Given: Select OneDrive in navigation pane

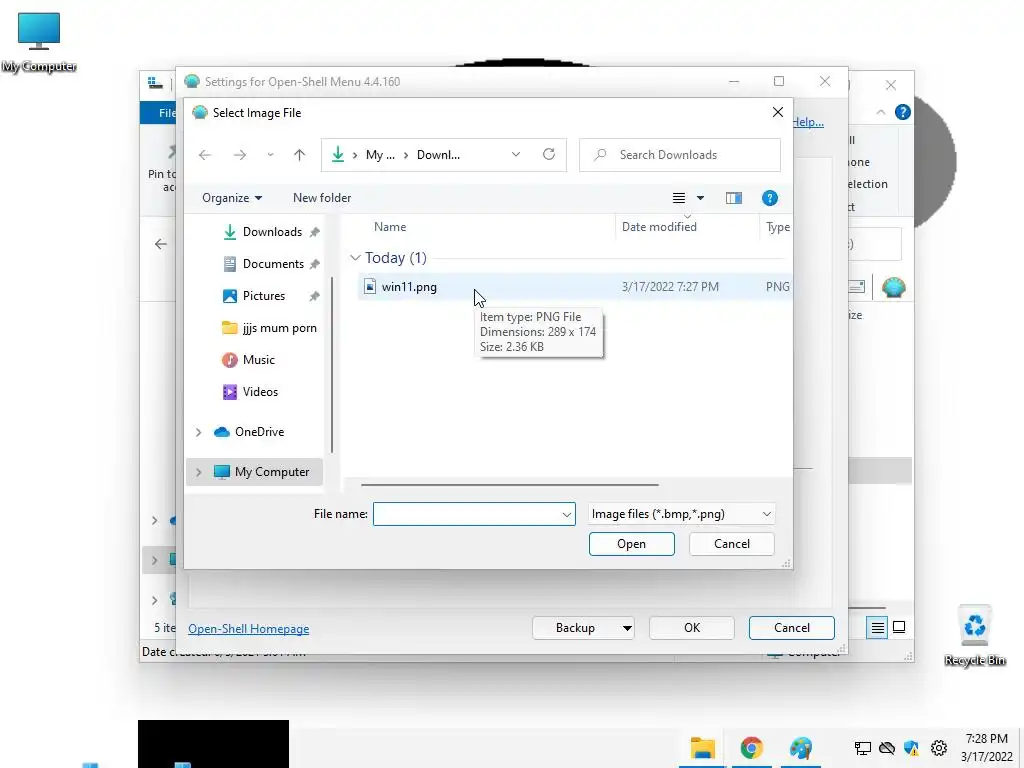Looking at the screenshot, I should coord(259,432).
